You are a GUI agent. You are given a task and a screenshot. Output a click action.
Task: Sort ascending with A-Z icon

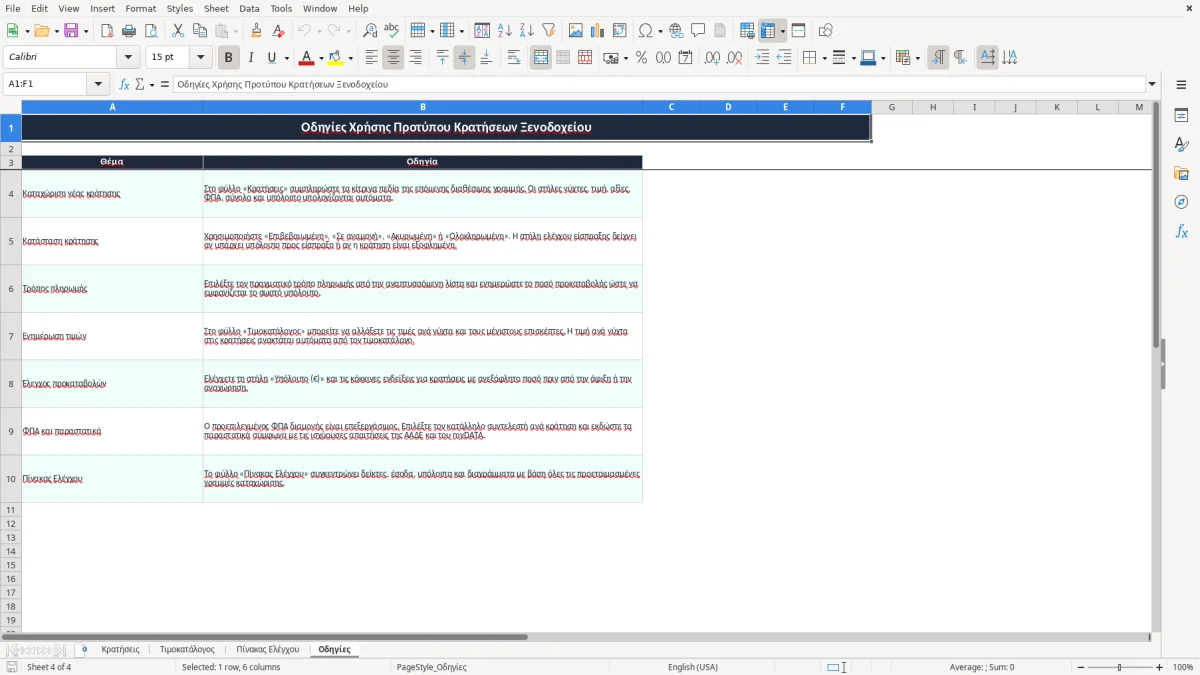505,31
